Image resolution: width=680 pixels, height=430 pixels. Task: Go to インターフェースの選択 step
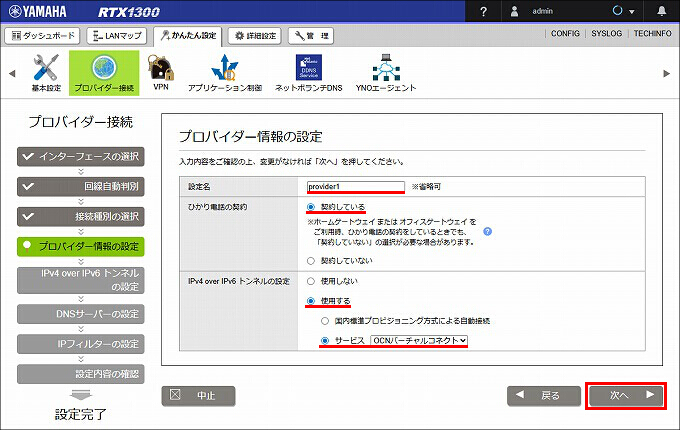(x=81, y=156)
